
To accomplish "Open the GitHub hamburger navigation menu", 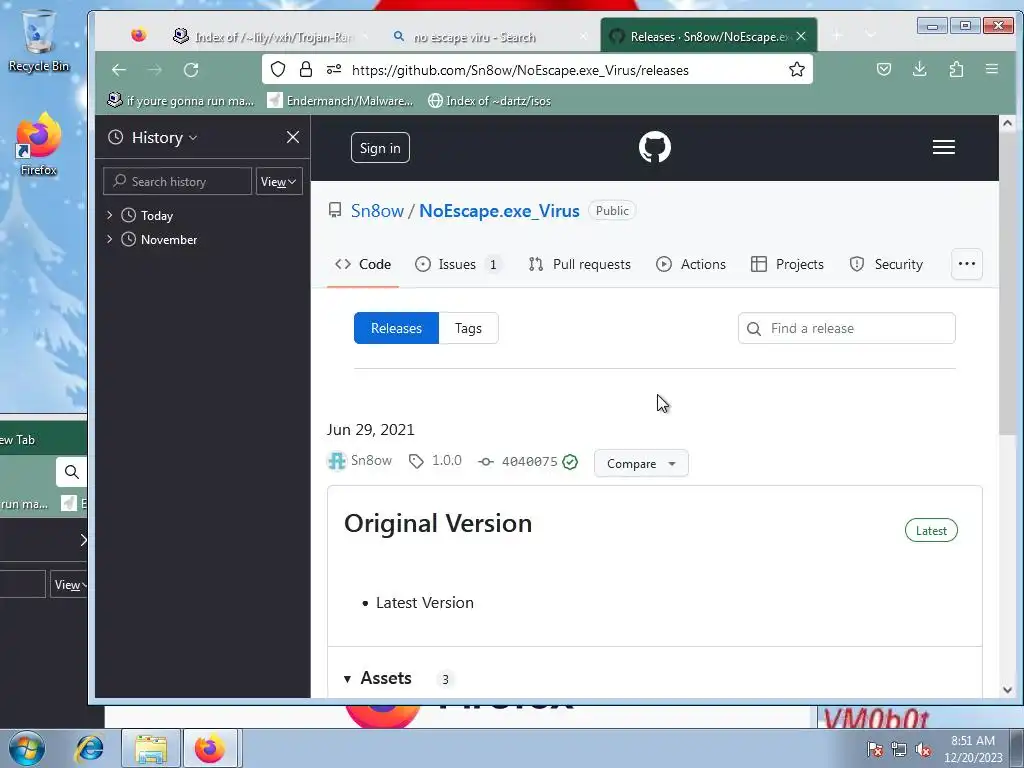I will point(944,147).
